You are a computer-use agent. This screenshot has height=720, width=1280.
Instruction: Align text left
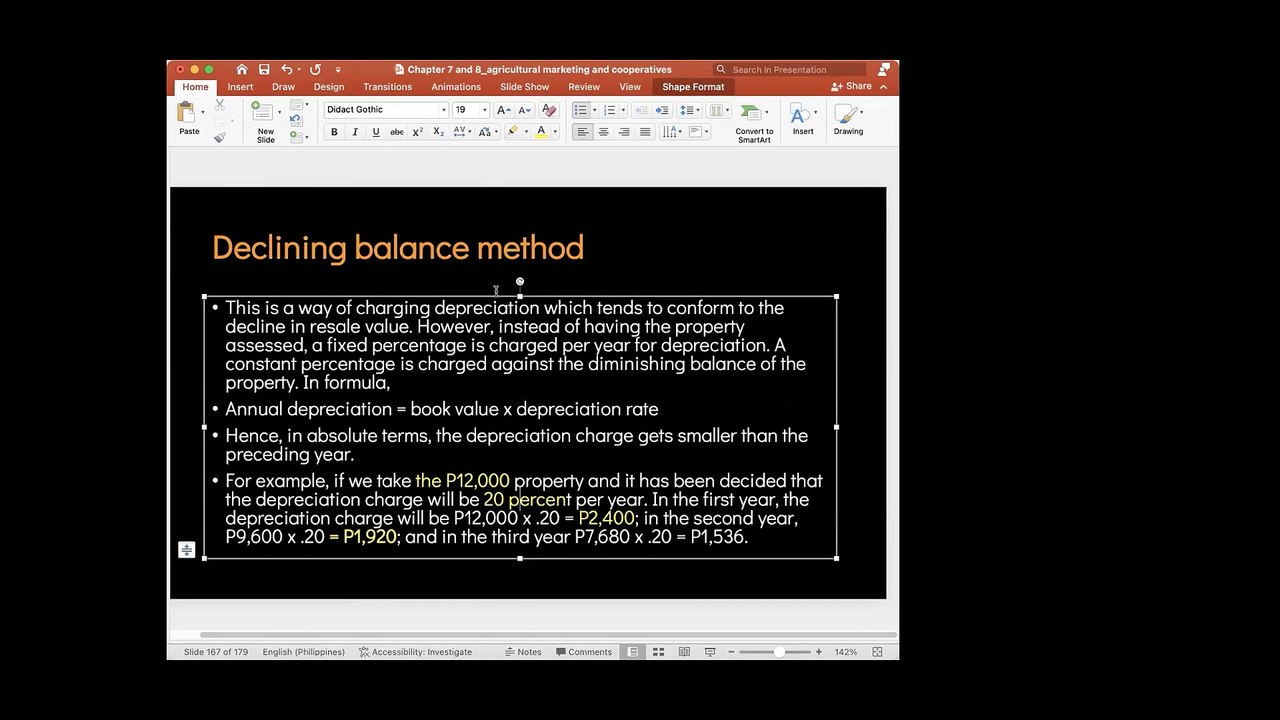583,132
